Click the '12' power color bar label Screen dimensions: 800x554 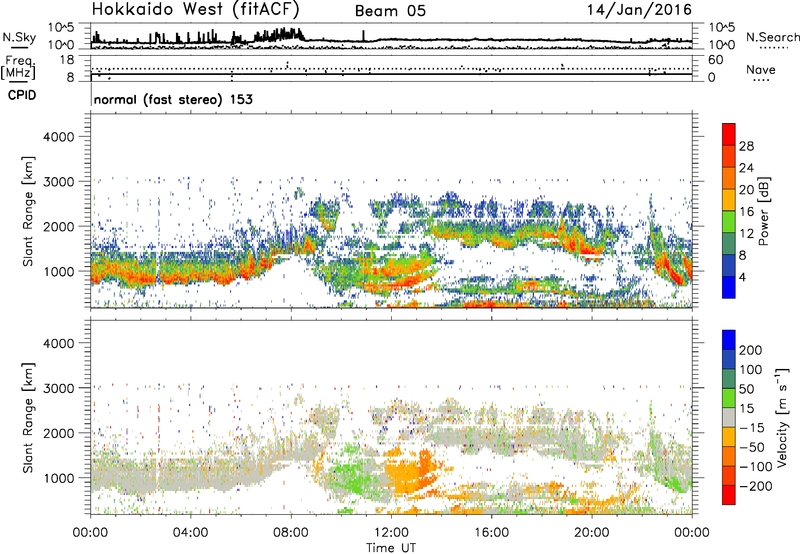(x=746, y=234)
